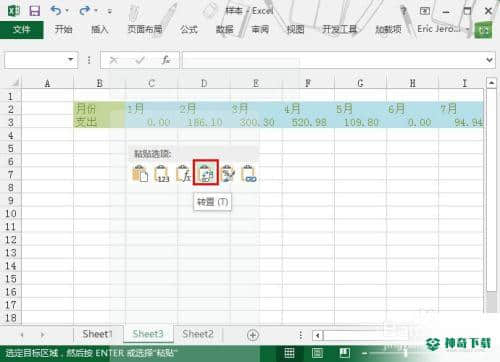This screenshot has height=362, width=500.
Task: Click the Excel application icon
Action: coord(13,11)
